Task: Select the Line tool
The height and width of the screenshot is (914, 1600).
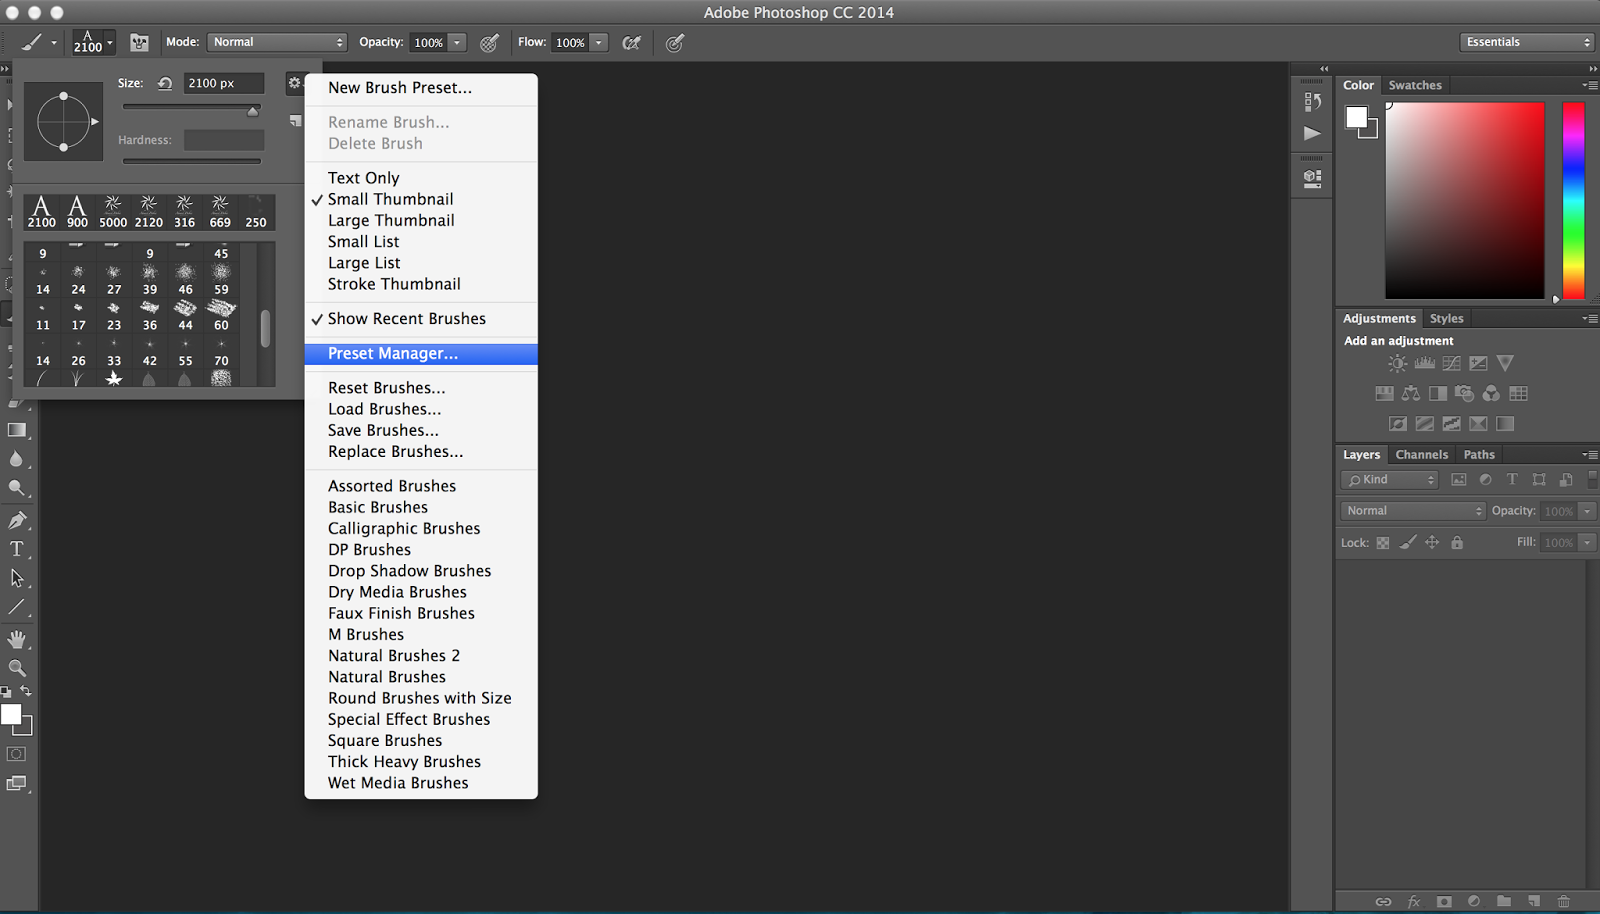Action: point(17,607)
